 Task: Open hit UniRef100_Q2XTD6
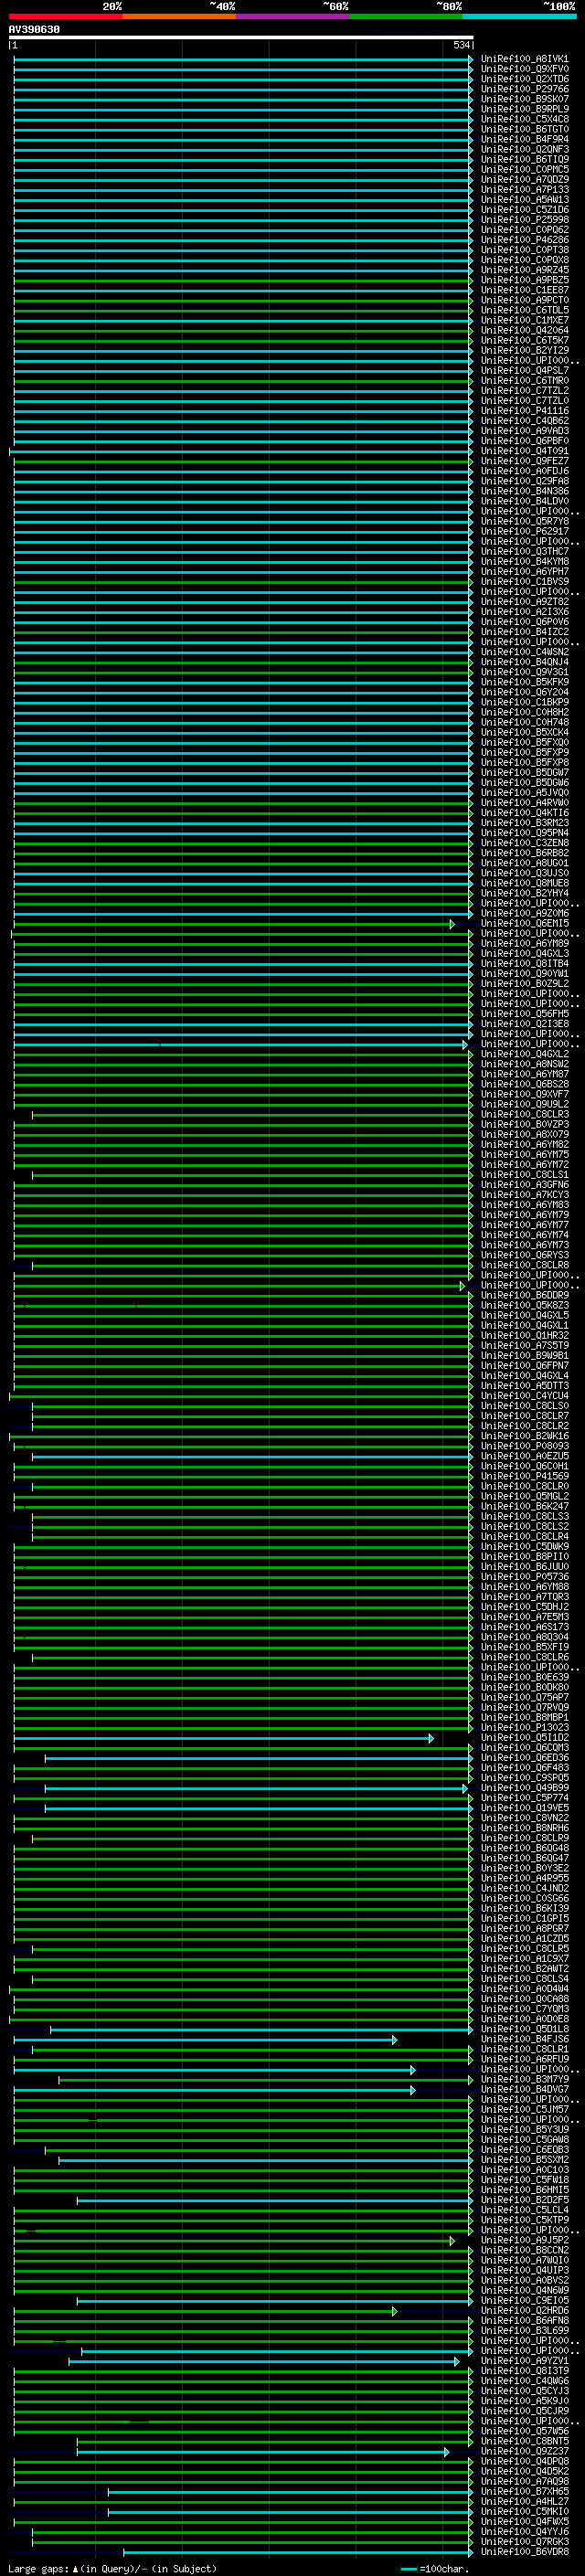click(x=524, y=79)
